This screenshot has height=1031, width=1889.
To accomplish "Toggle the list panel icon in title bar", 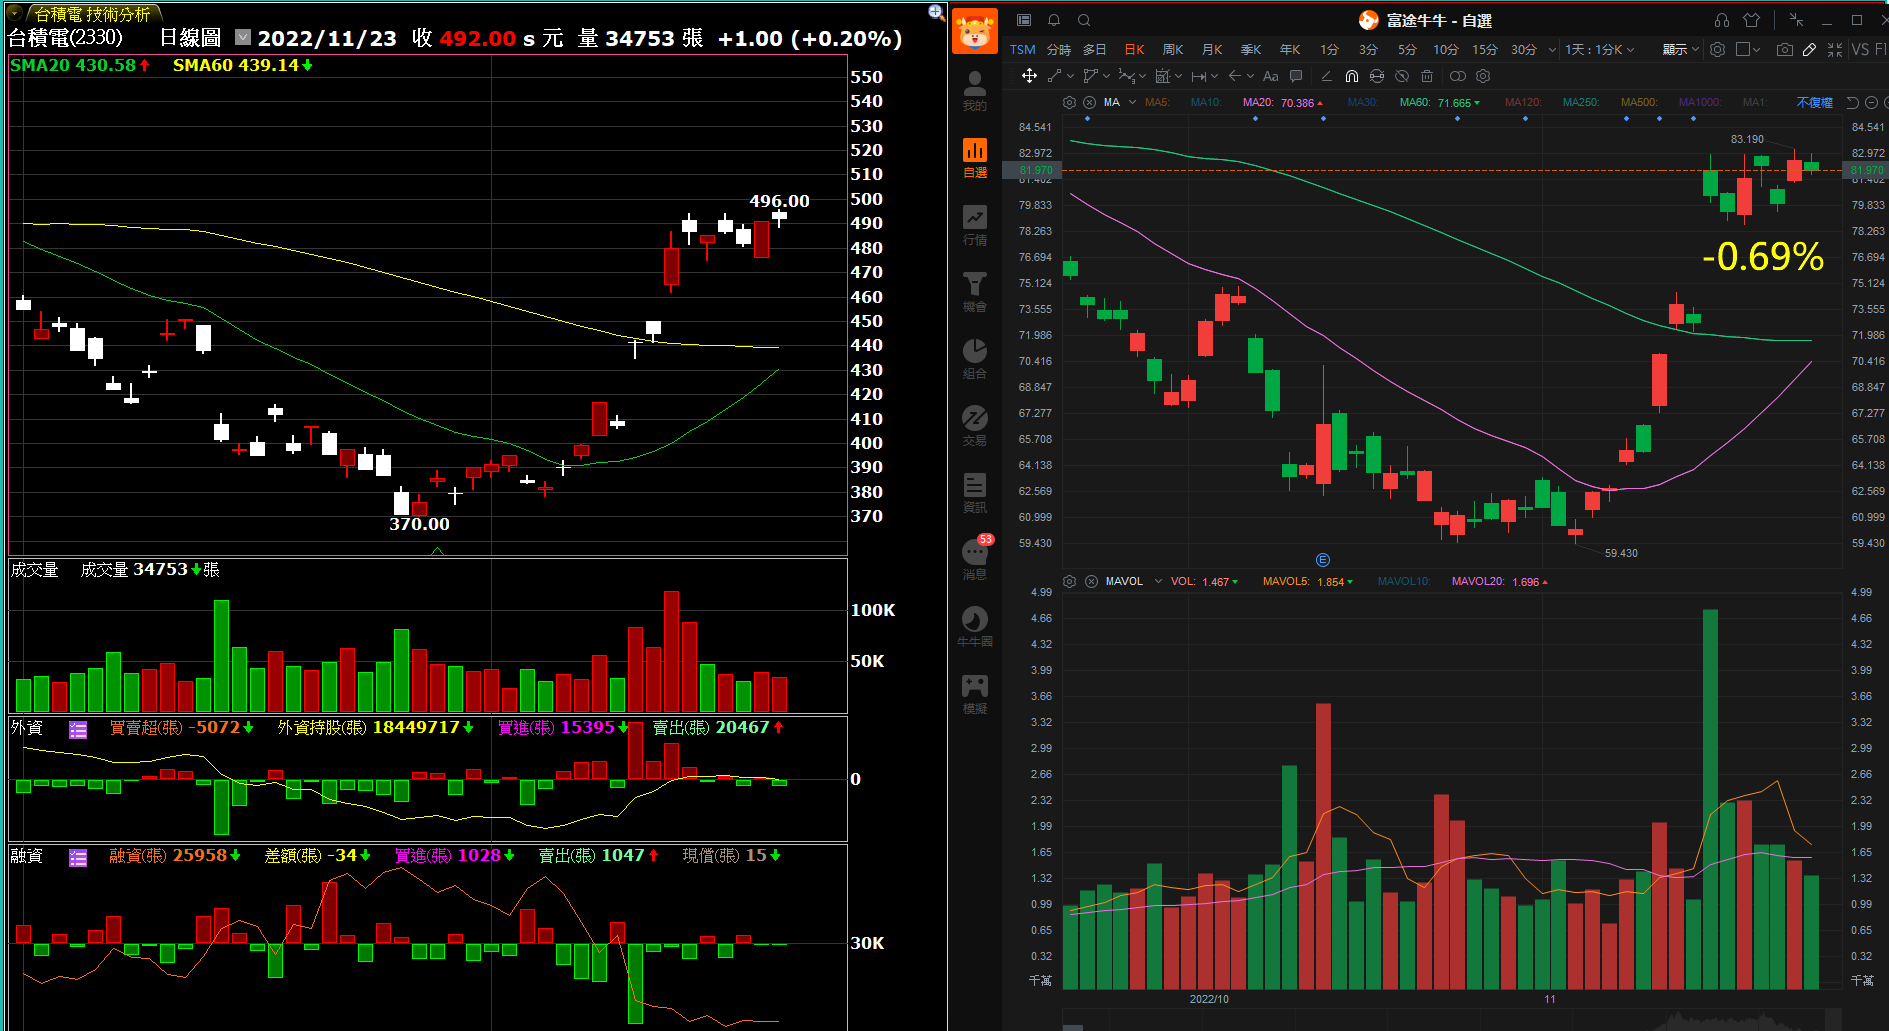I will 1024,20.
